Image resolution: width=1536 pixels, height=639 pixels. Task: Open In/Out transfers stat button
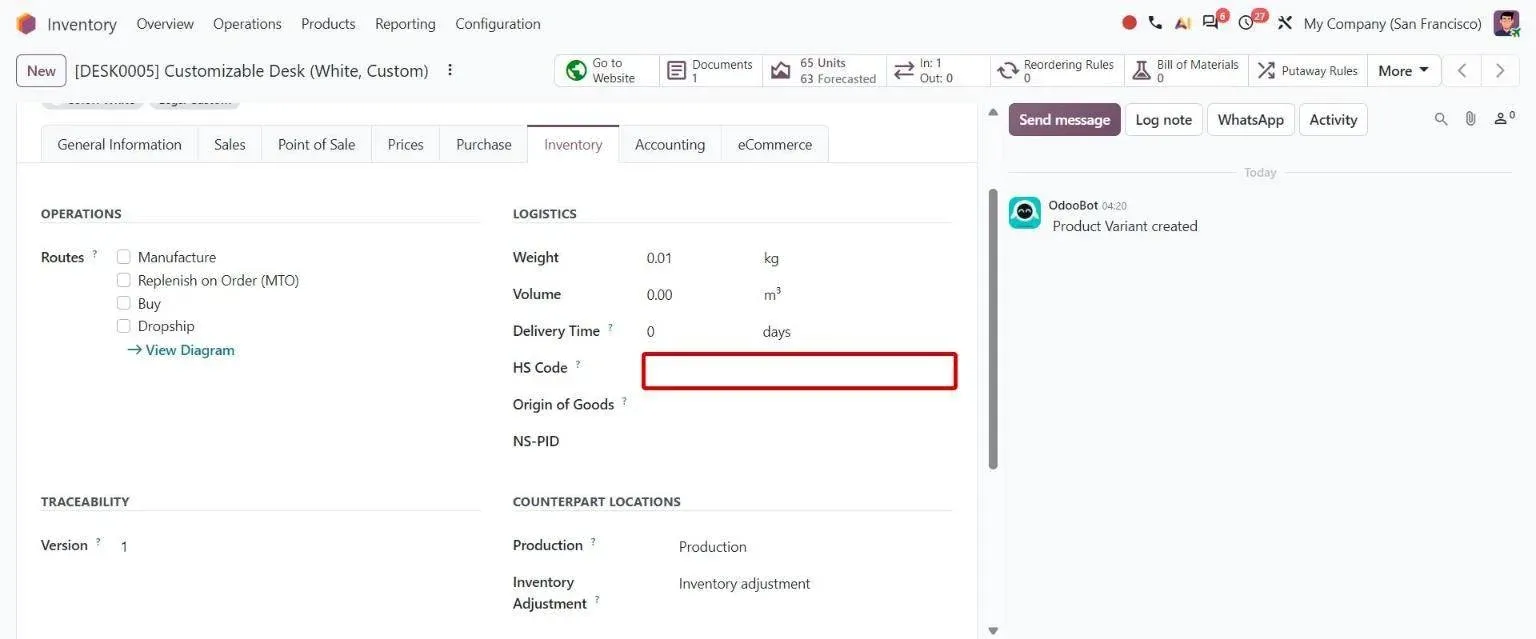(938, 70)
